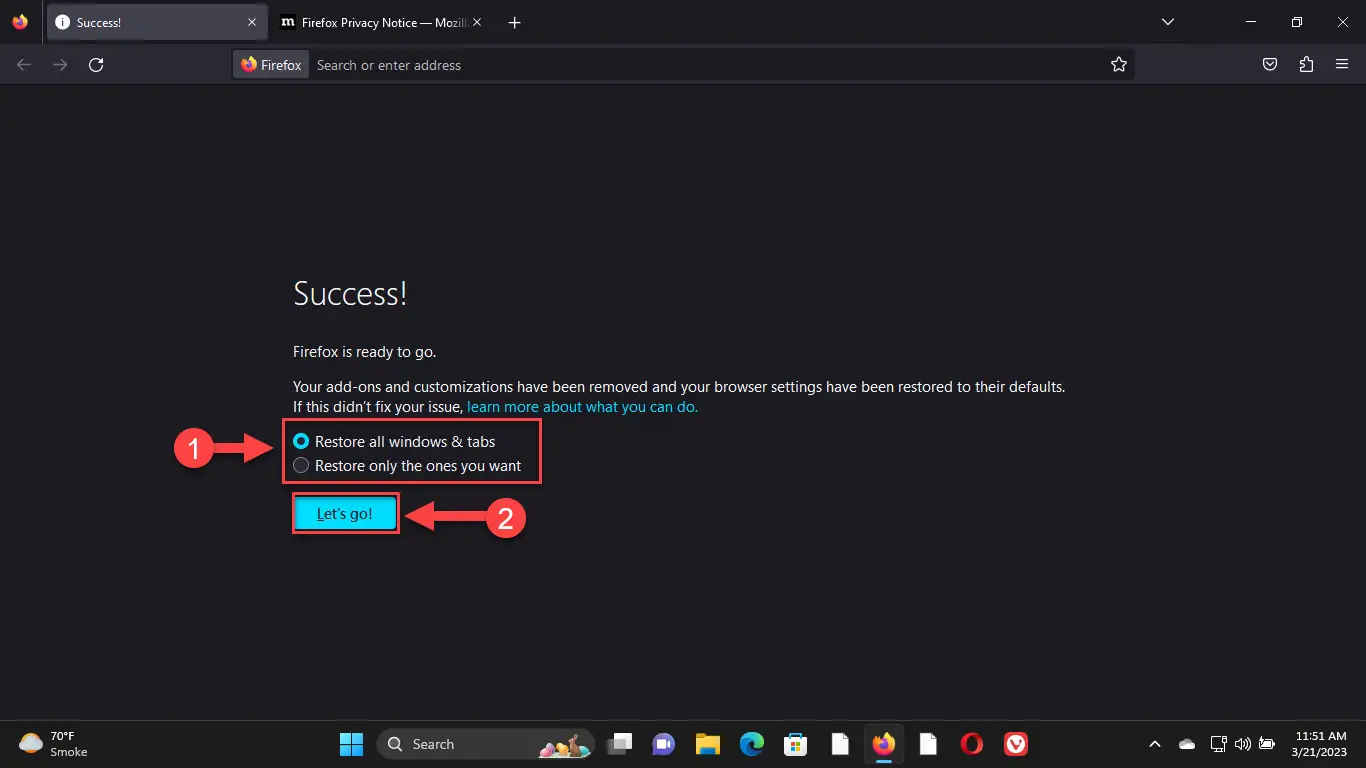Click the Firefox taskbar icon
The width and height of the screenshot is (1366, 768).
tap(883, 744)
